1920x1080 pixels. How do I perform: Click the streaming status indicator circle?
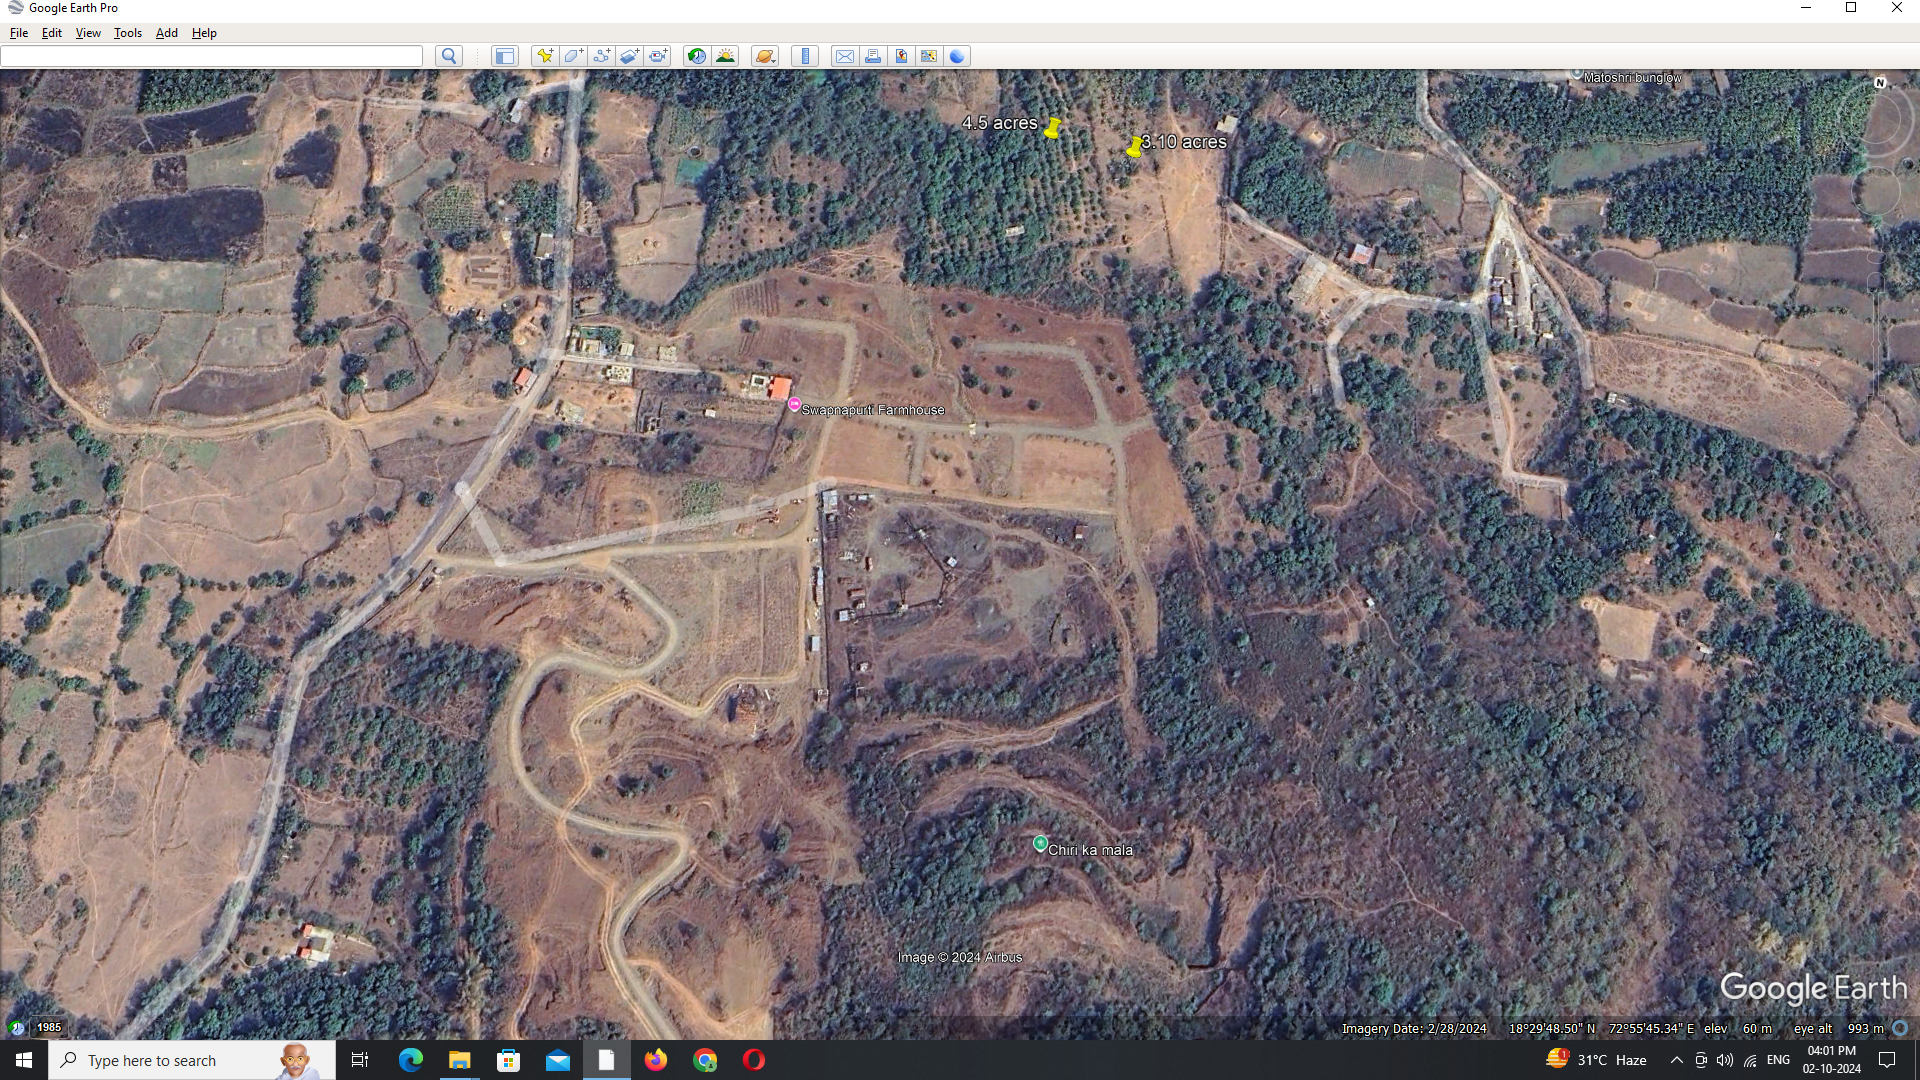tap(1900, 1028)
